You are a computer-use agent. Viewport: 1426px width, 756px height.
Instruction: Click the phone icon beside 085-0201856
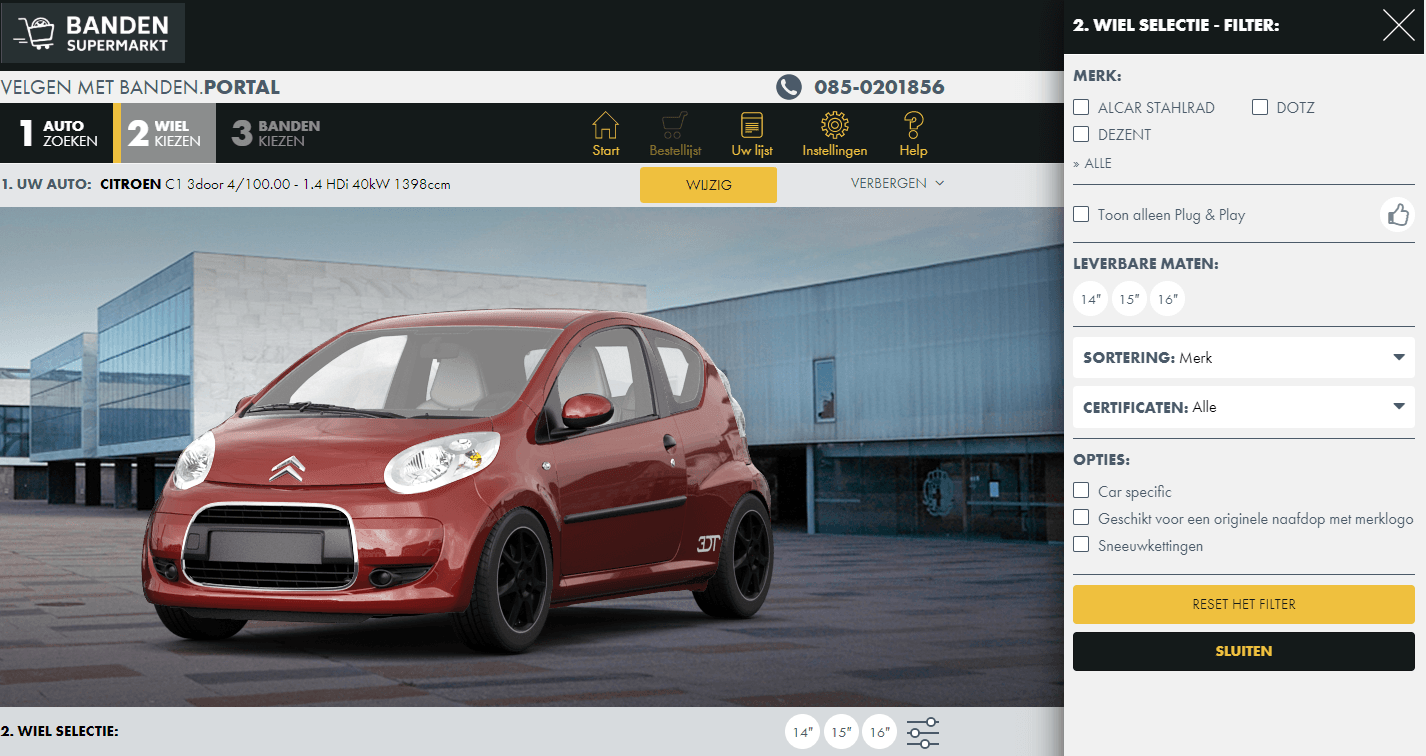[x=789, y=87]
